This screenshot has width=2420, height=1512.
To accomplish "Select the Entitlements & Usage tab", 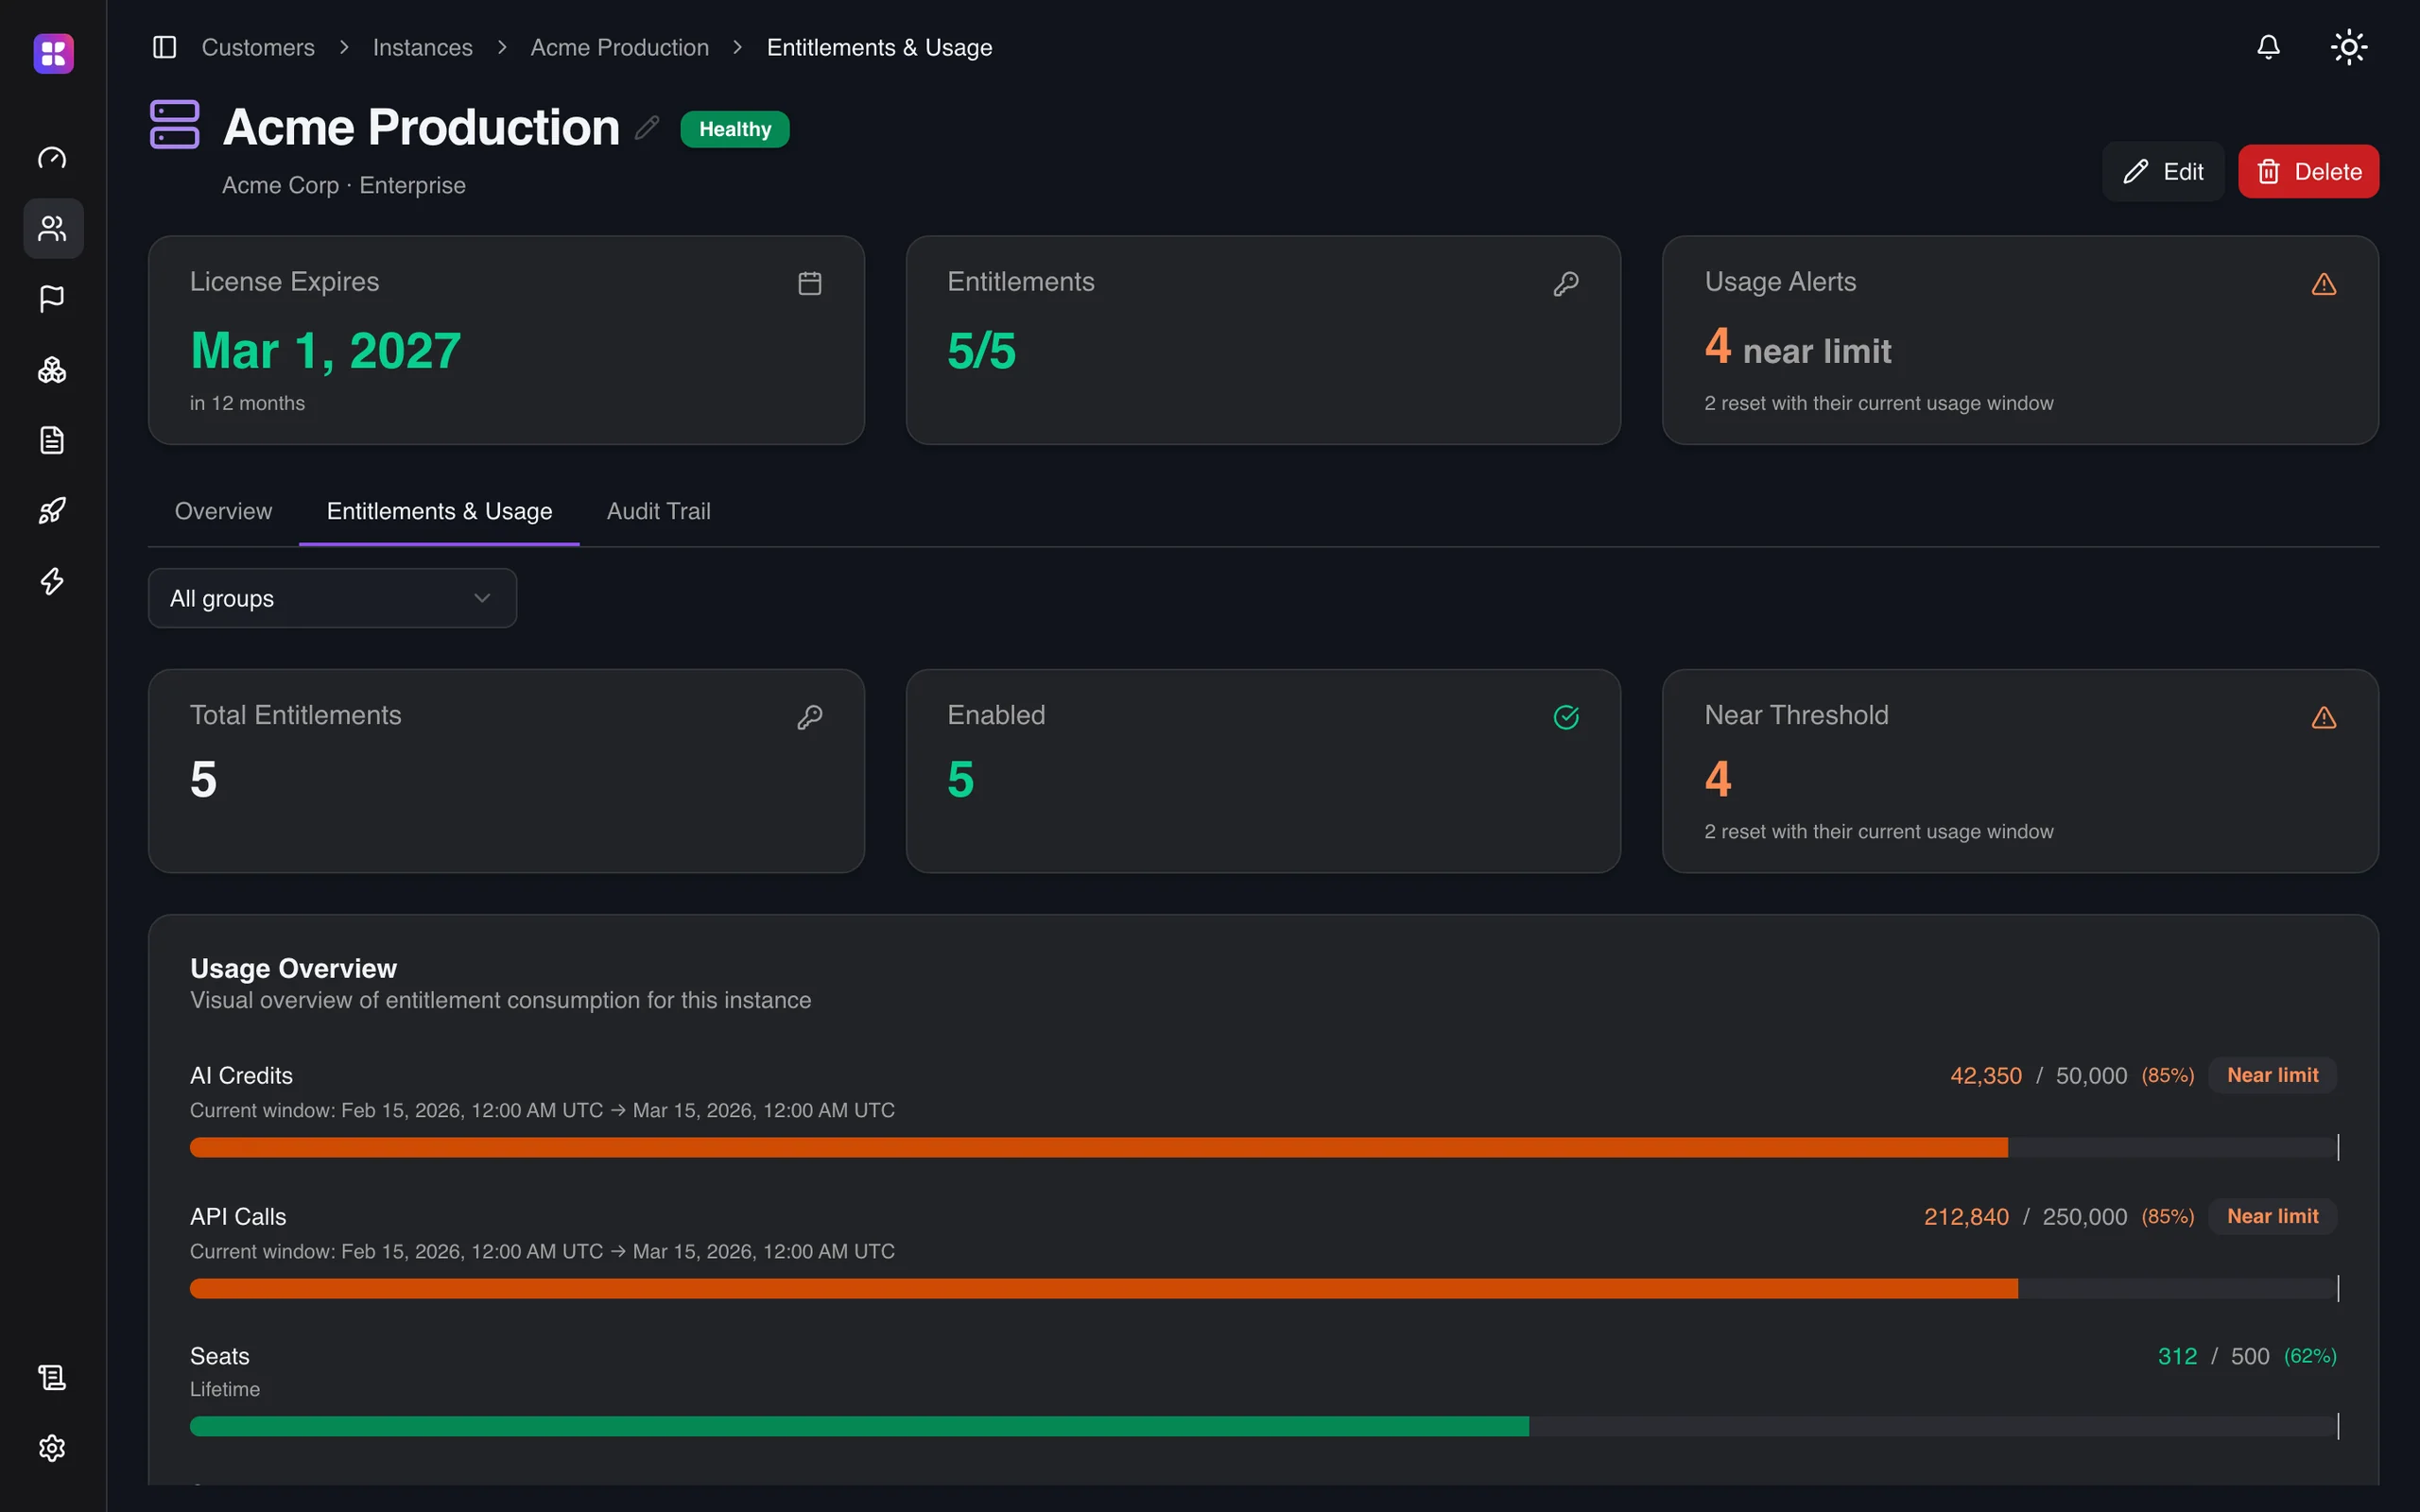I will (439, 511).
